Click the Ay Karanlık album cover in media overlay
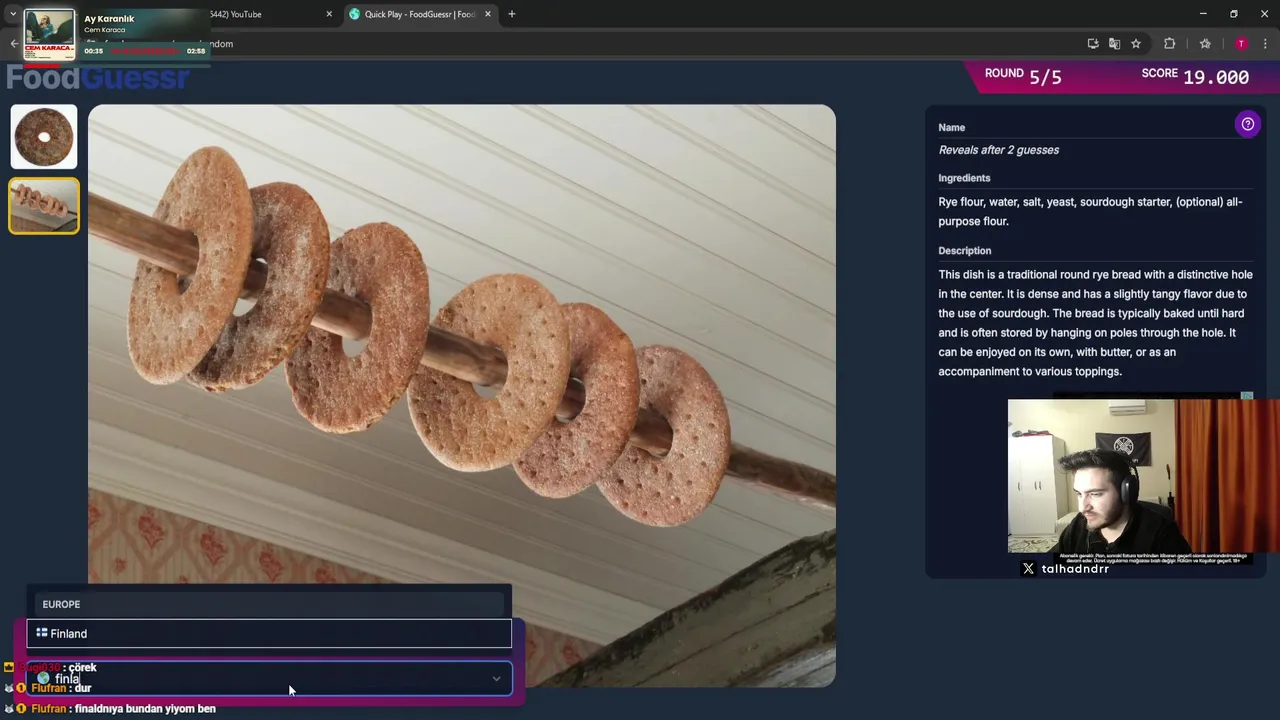The image size is (1280, 720). (x=49, y=35)
